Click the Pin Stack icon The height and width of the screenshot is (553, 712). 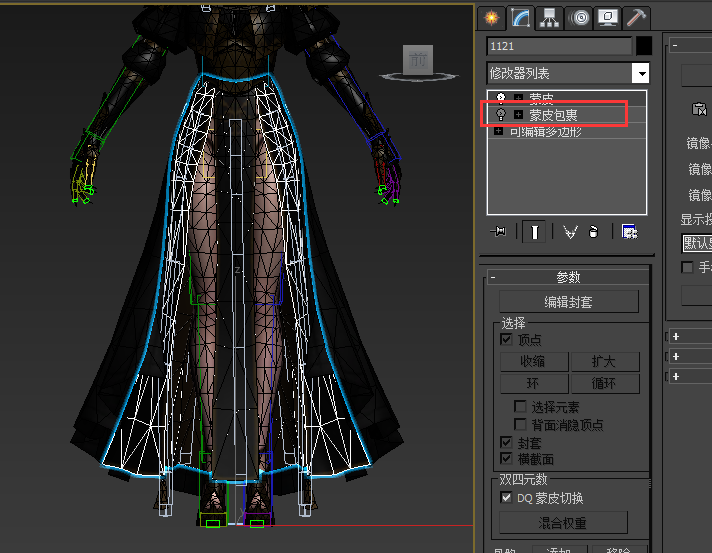pyautogui.click(x=499, y=232)
